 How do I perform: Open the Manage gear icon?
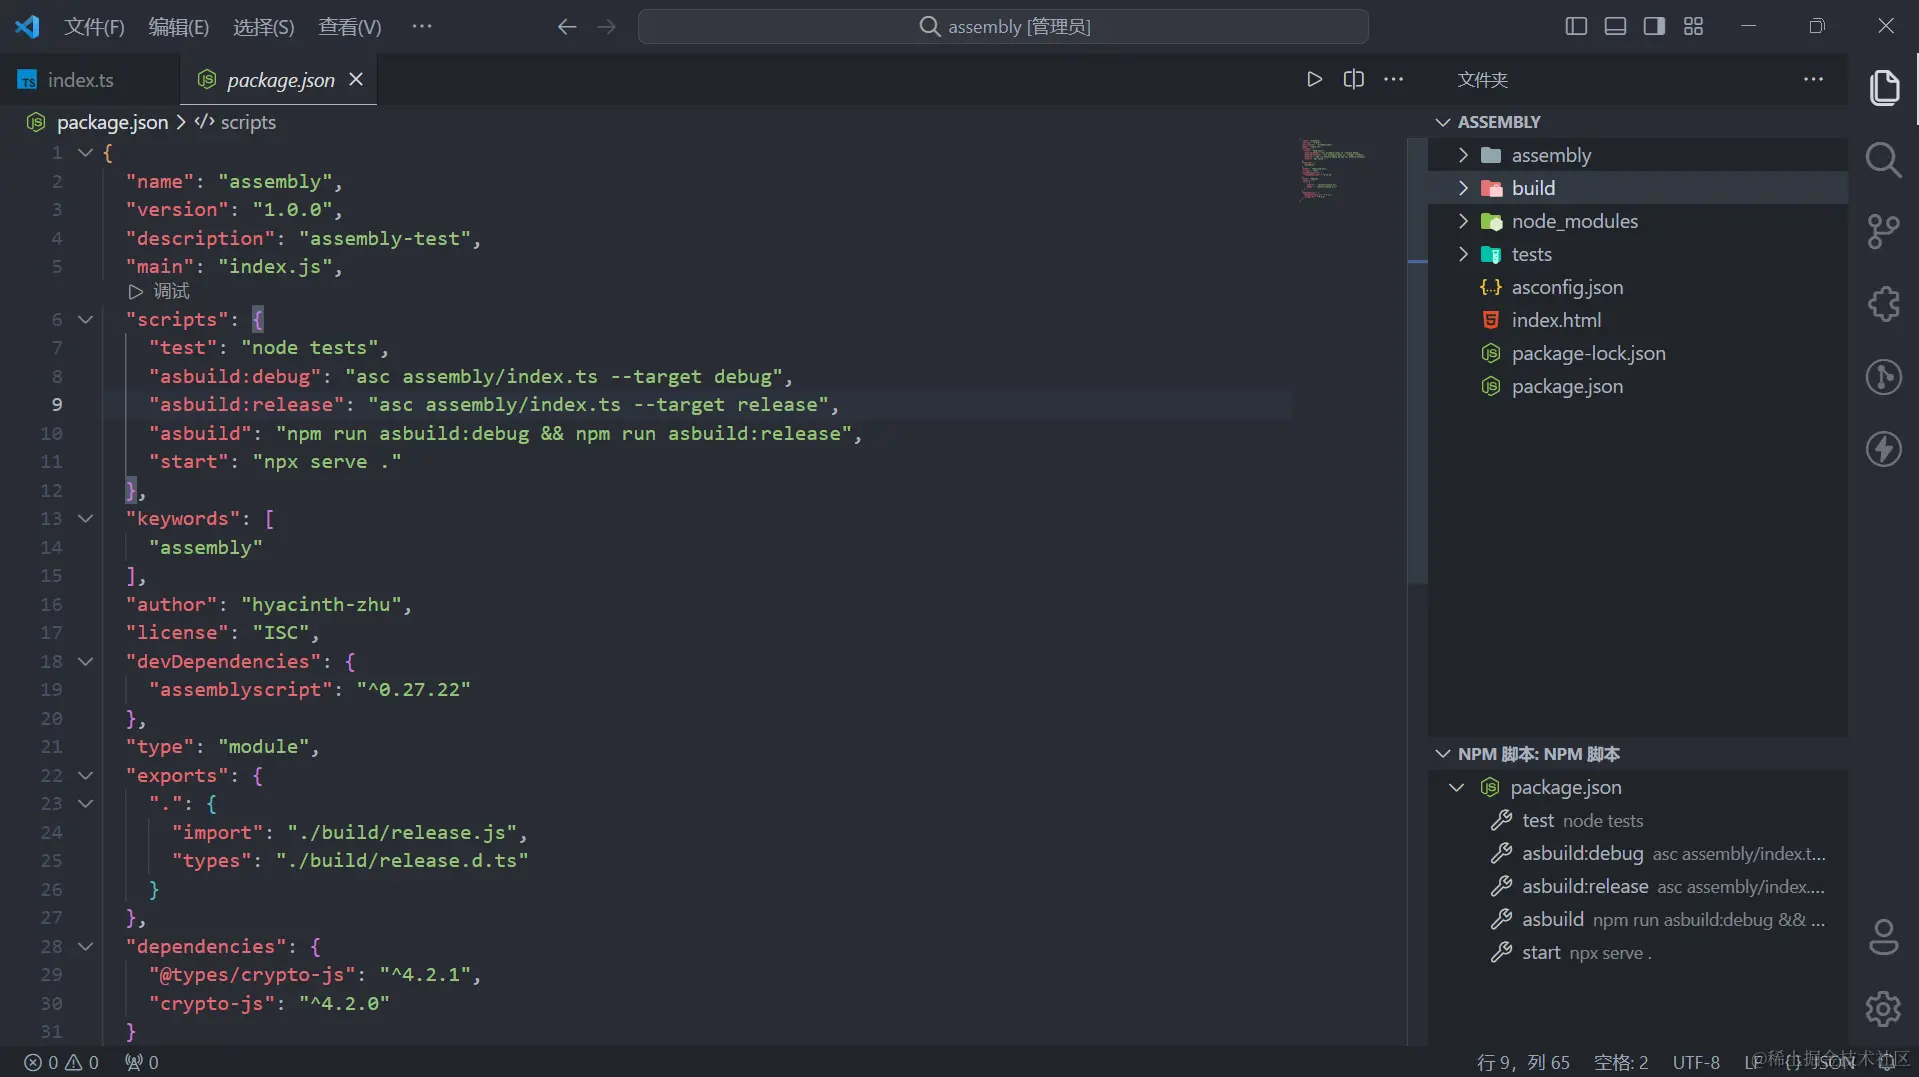tap(1884, 1009)
